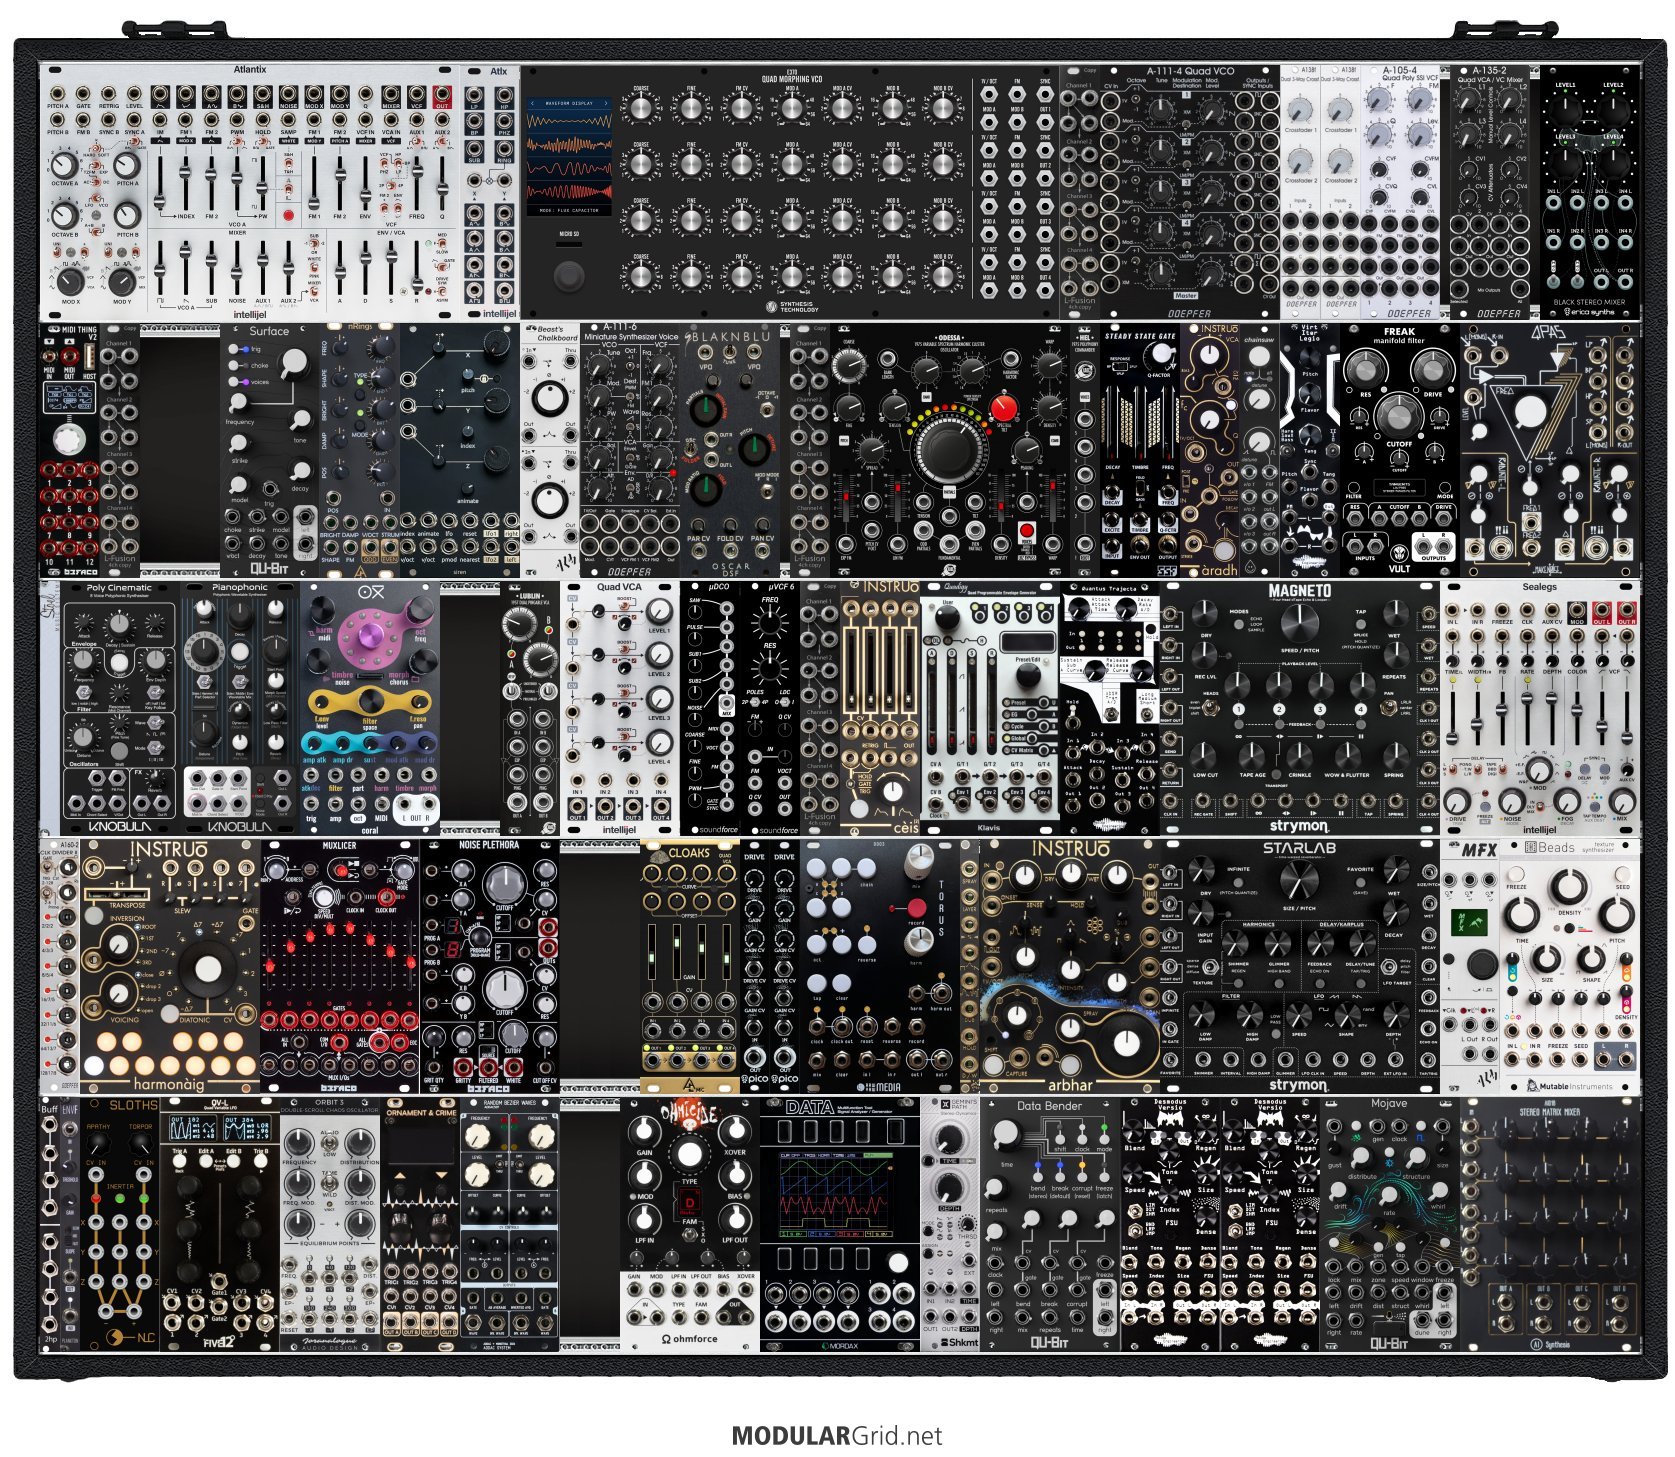Select the Strymon Magneto tape delay module
The height and width of the screenshot is (1457, 1675).
(1300, 708)
